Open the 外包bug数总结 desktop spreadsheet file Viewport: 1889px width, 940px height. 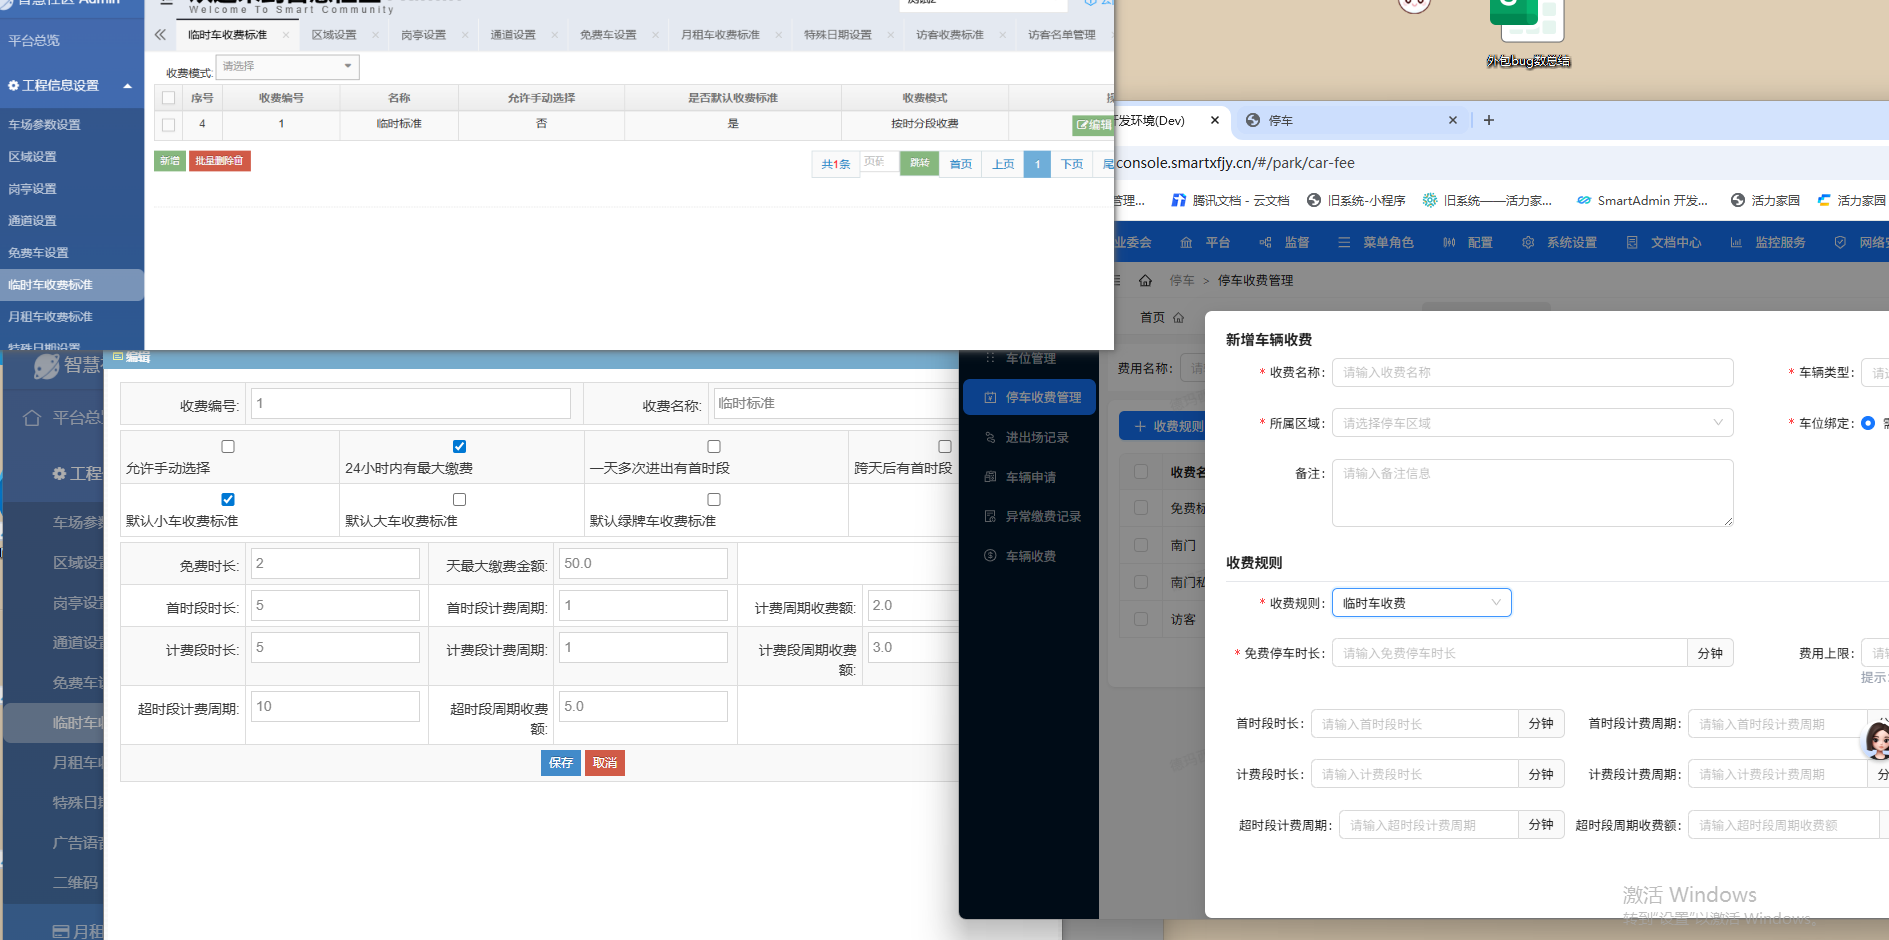(x=1526, y=30)
